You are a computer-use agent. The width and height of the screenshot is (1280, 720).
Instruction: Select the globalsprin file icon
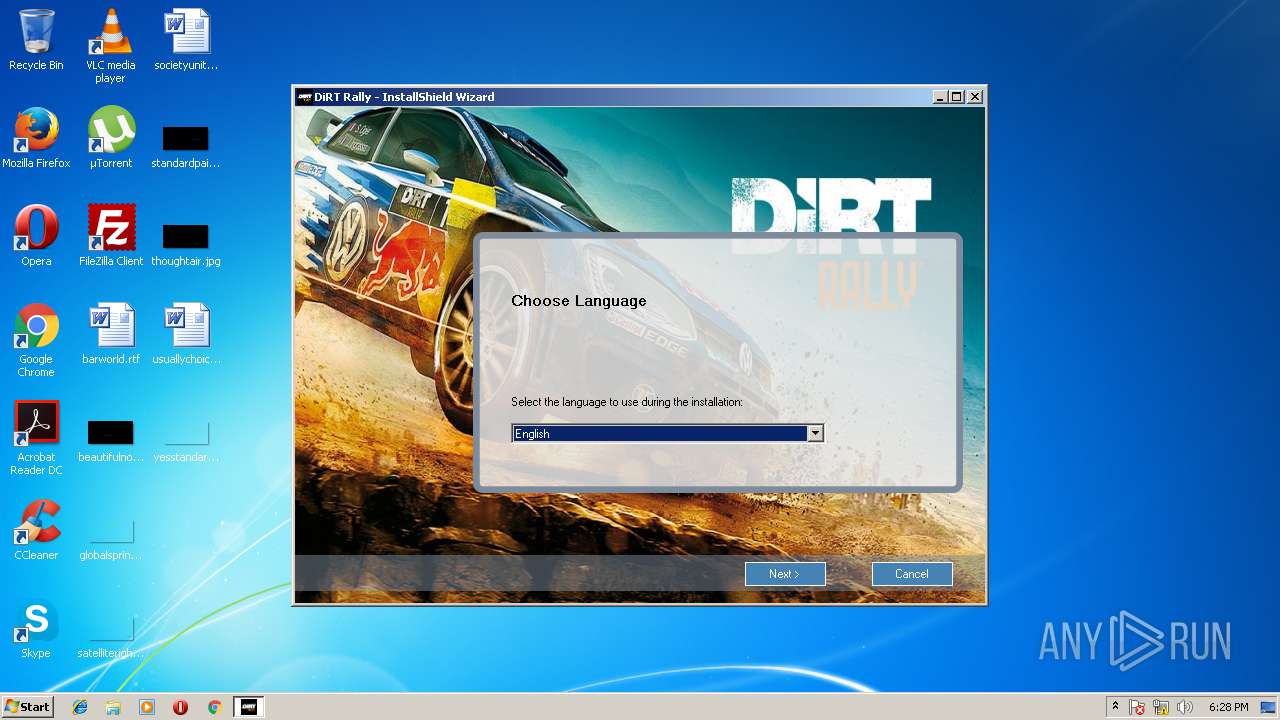tap(111, 538)
